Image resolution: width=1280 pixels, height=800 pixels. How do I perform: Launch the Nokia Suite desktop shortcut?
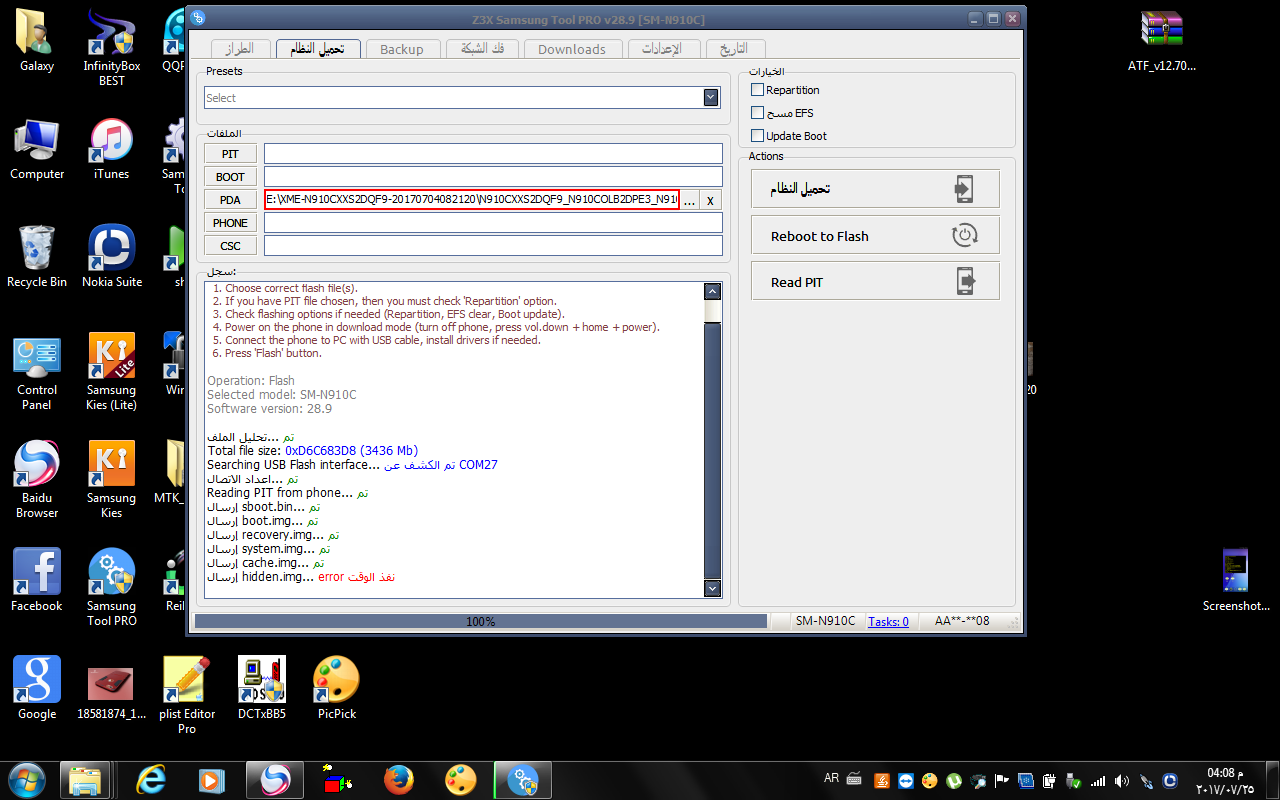pyautogui.click(x=111, y=256)
